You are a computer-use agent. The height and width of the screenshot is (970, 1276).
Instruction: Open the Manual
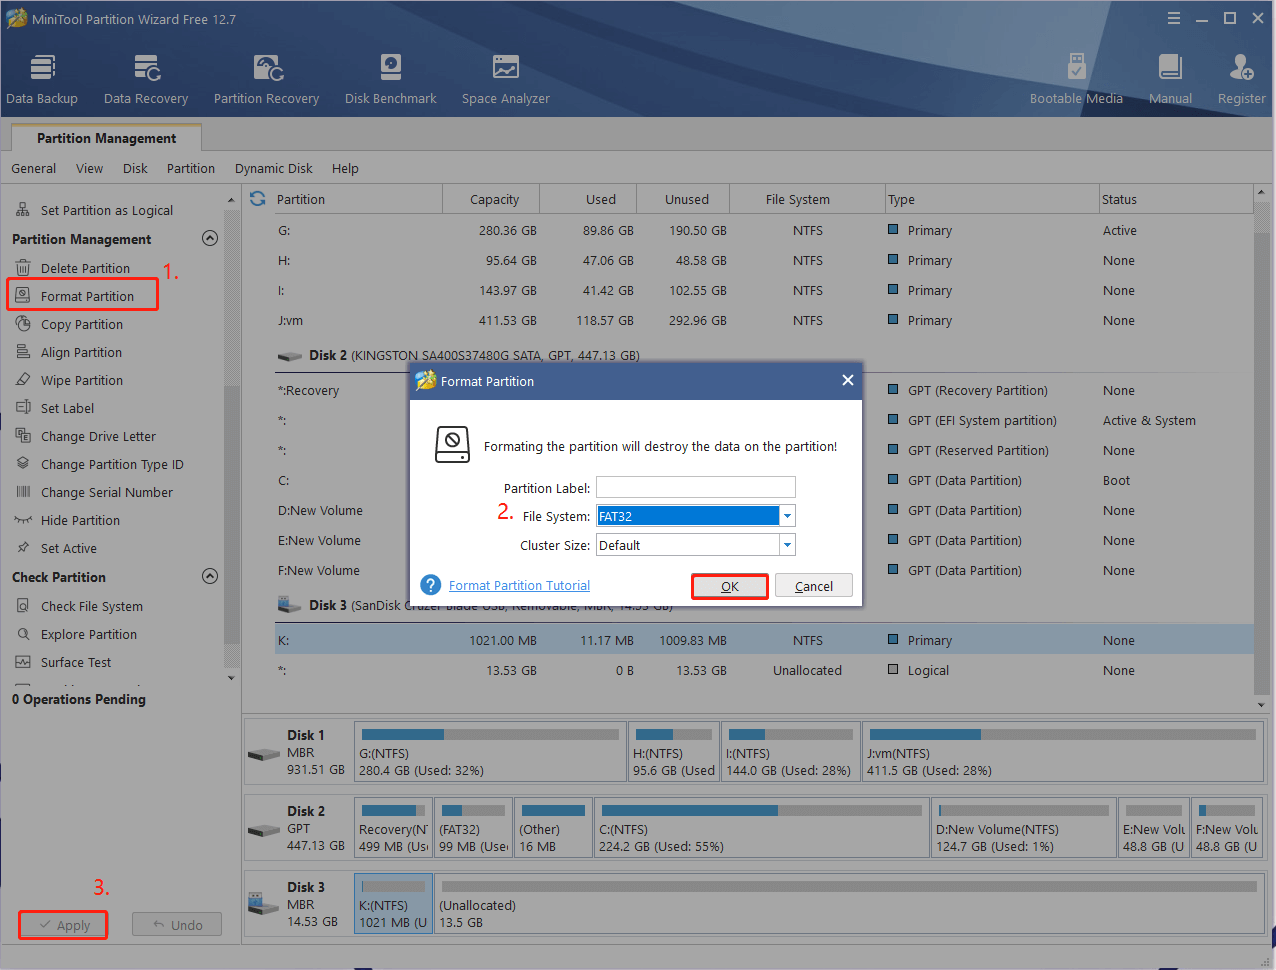click(x=1170, y=79)
